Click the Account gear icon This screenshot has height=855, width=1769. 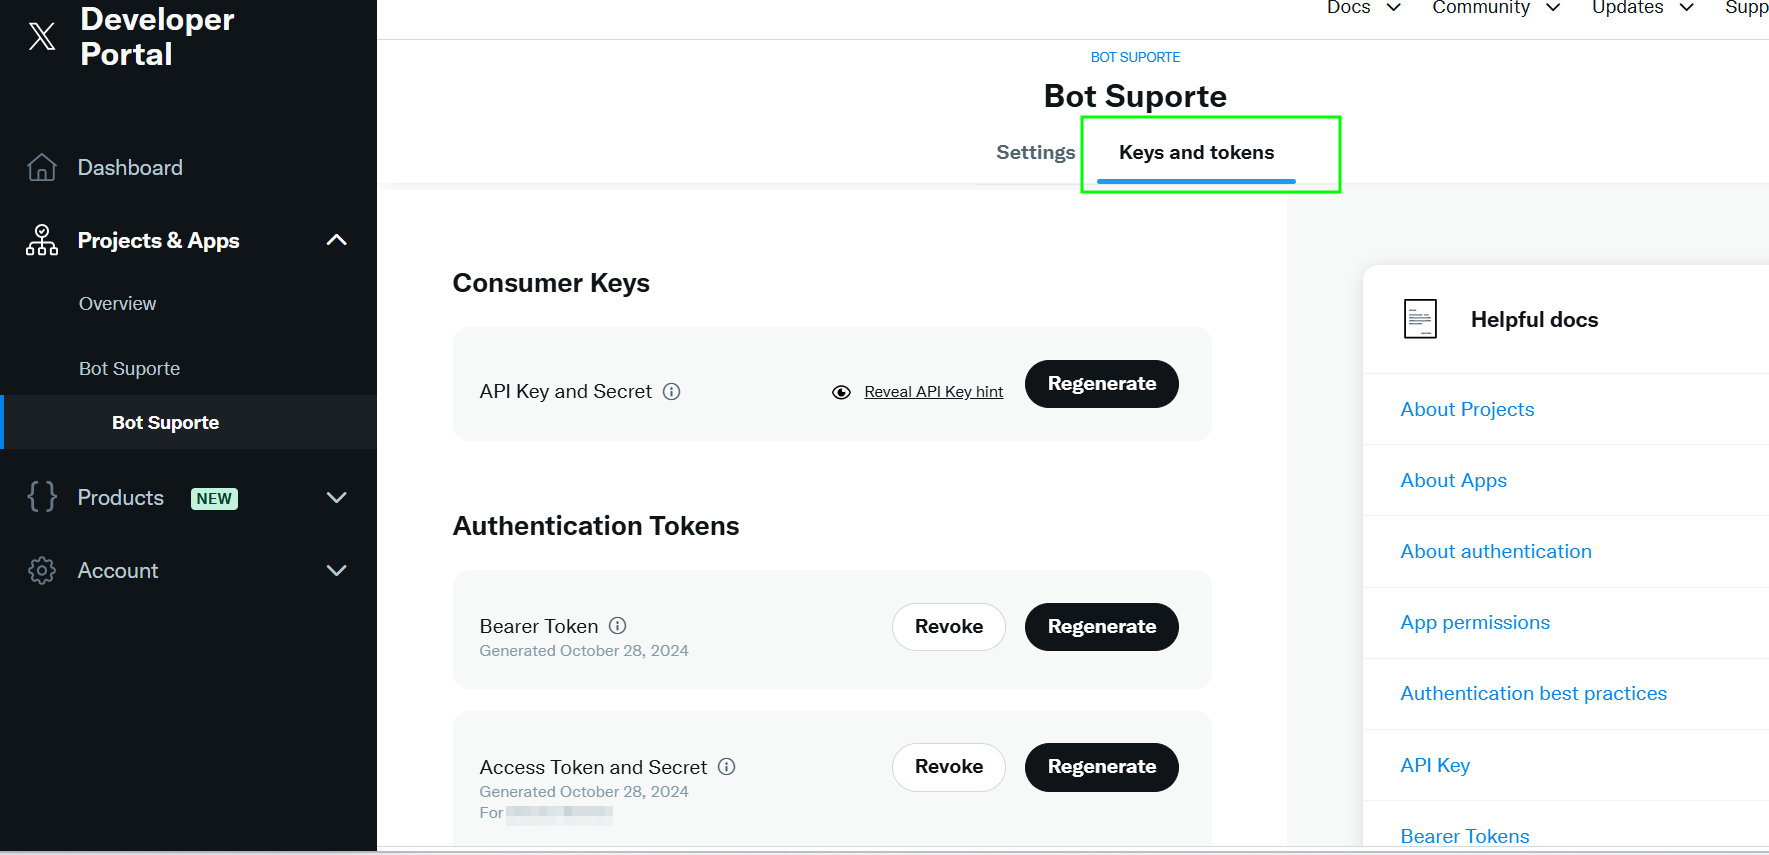click(42, 570)
